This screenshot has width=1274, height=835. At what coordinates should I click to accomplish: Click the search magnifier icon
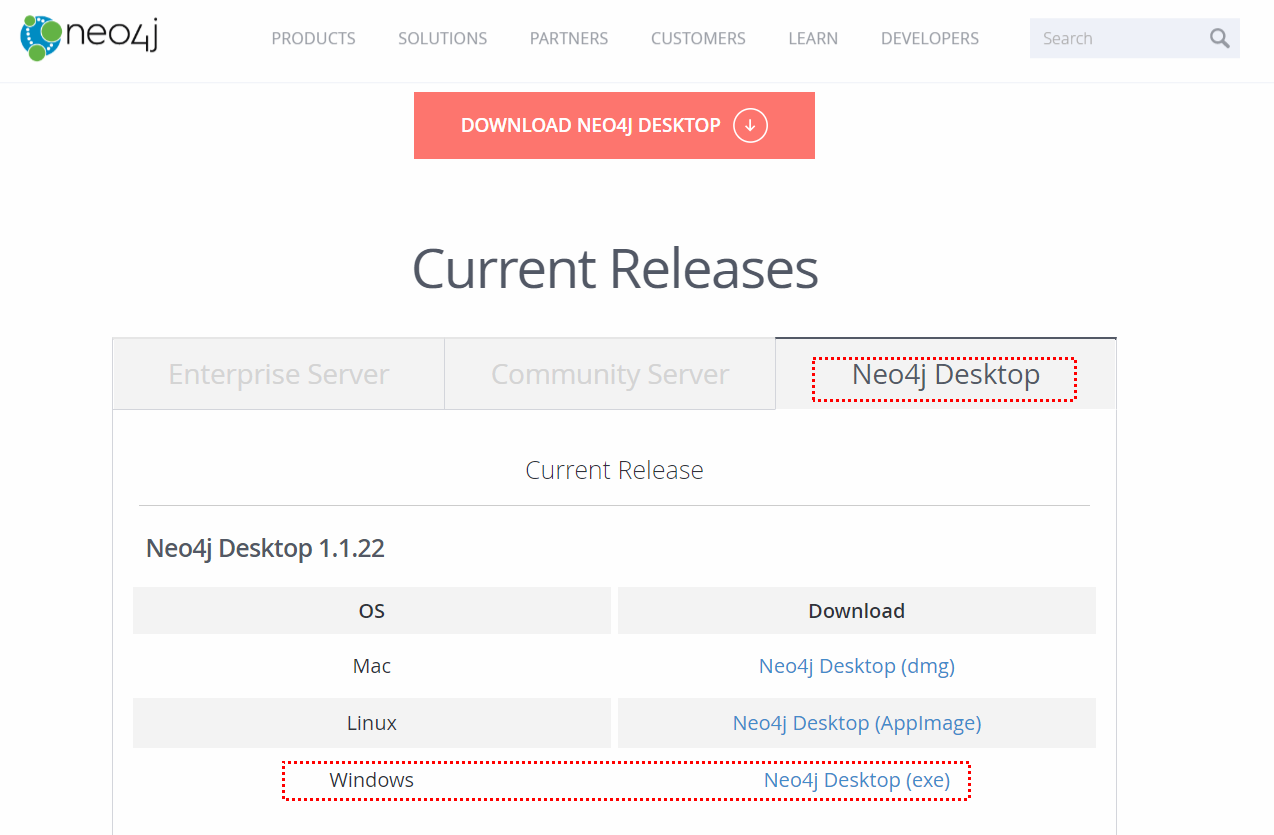(1218, 38)
